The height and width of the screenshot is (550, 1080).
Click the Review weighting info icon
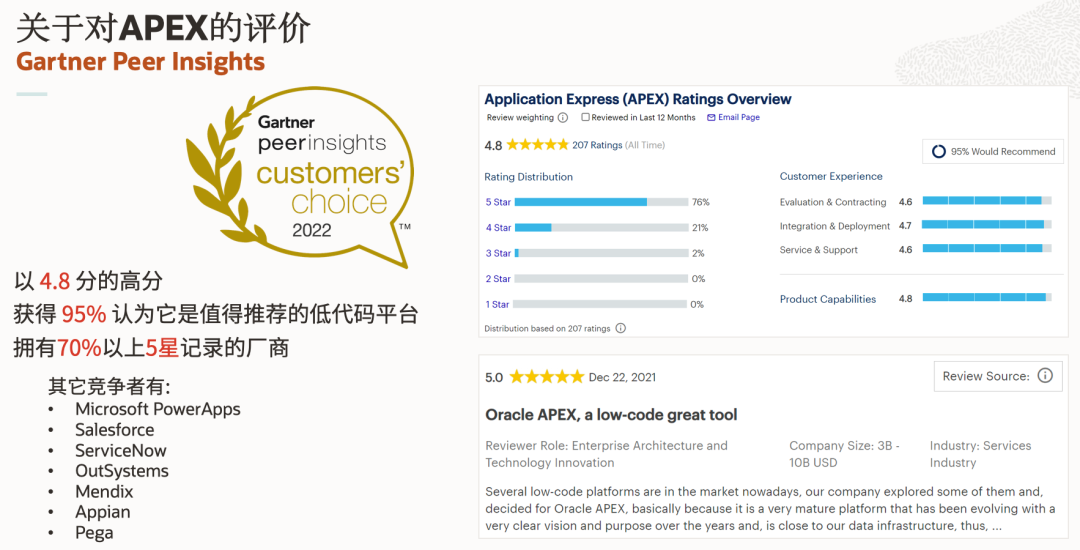point(563,118)
